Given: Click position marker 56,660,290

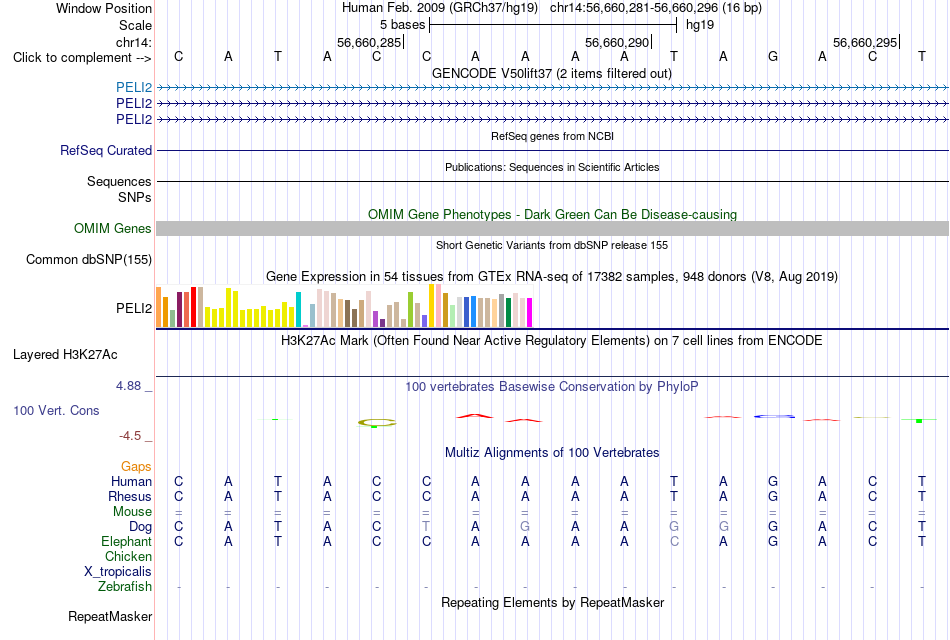Looking at the screenshot, I should tap(617, 42).
